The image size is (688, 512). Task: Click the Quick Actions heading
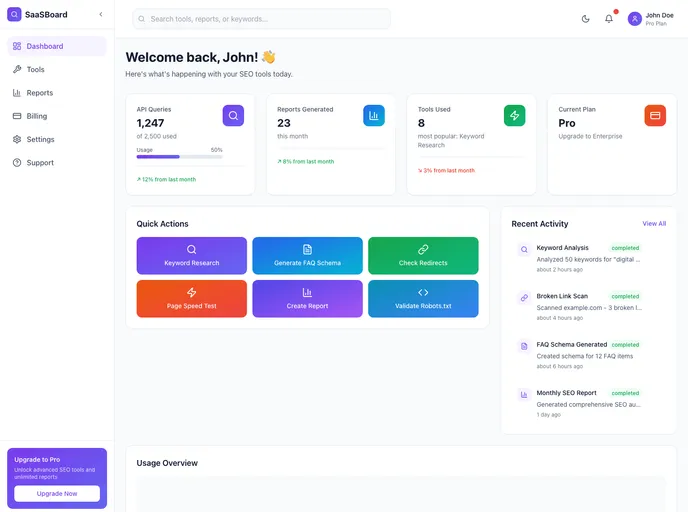click(x=162, y=224)
